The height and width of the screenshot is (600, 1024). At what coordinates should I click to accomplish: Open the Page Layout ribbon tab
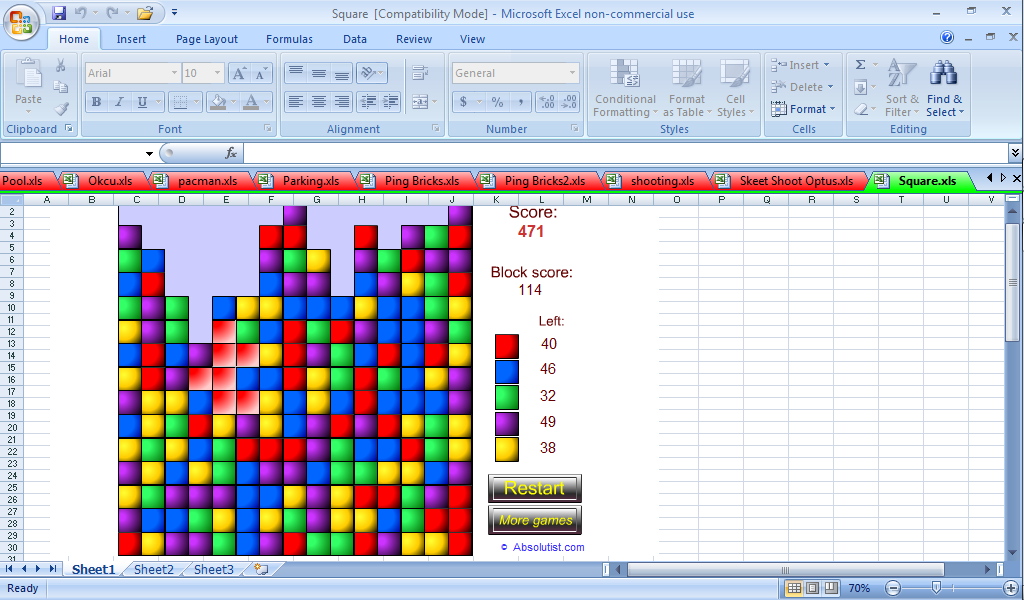pos(207,39)
